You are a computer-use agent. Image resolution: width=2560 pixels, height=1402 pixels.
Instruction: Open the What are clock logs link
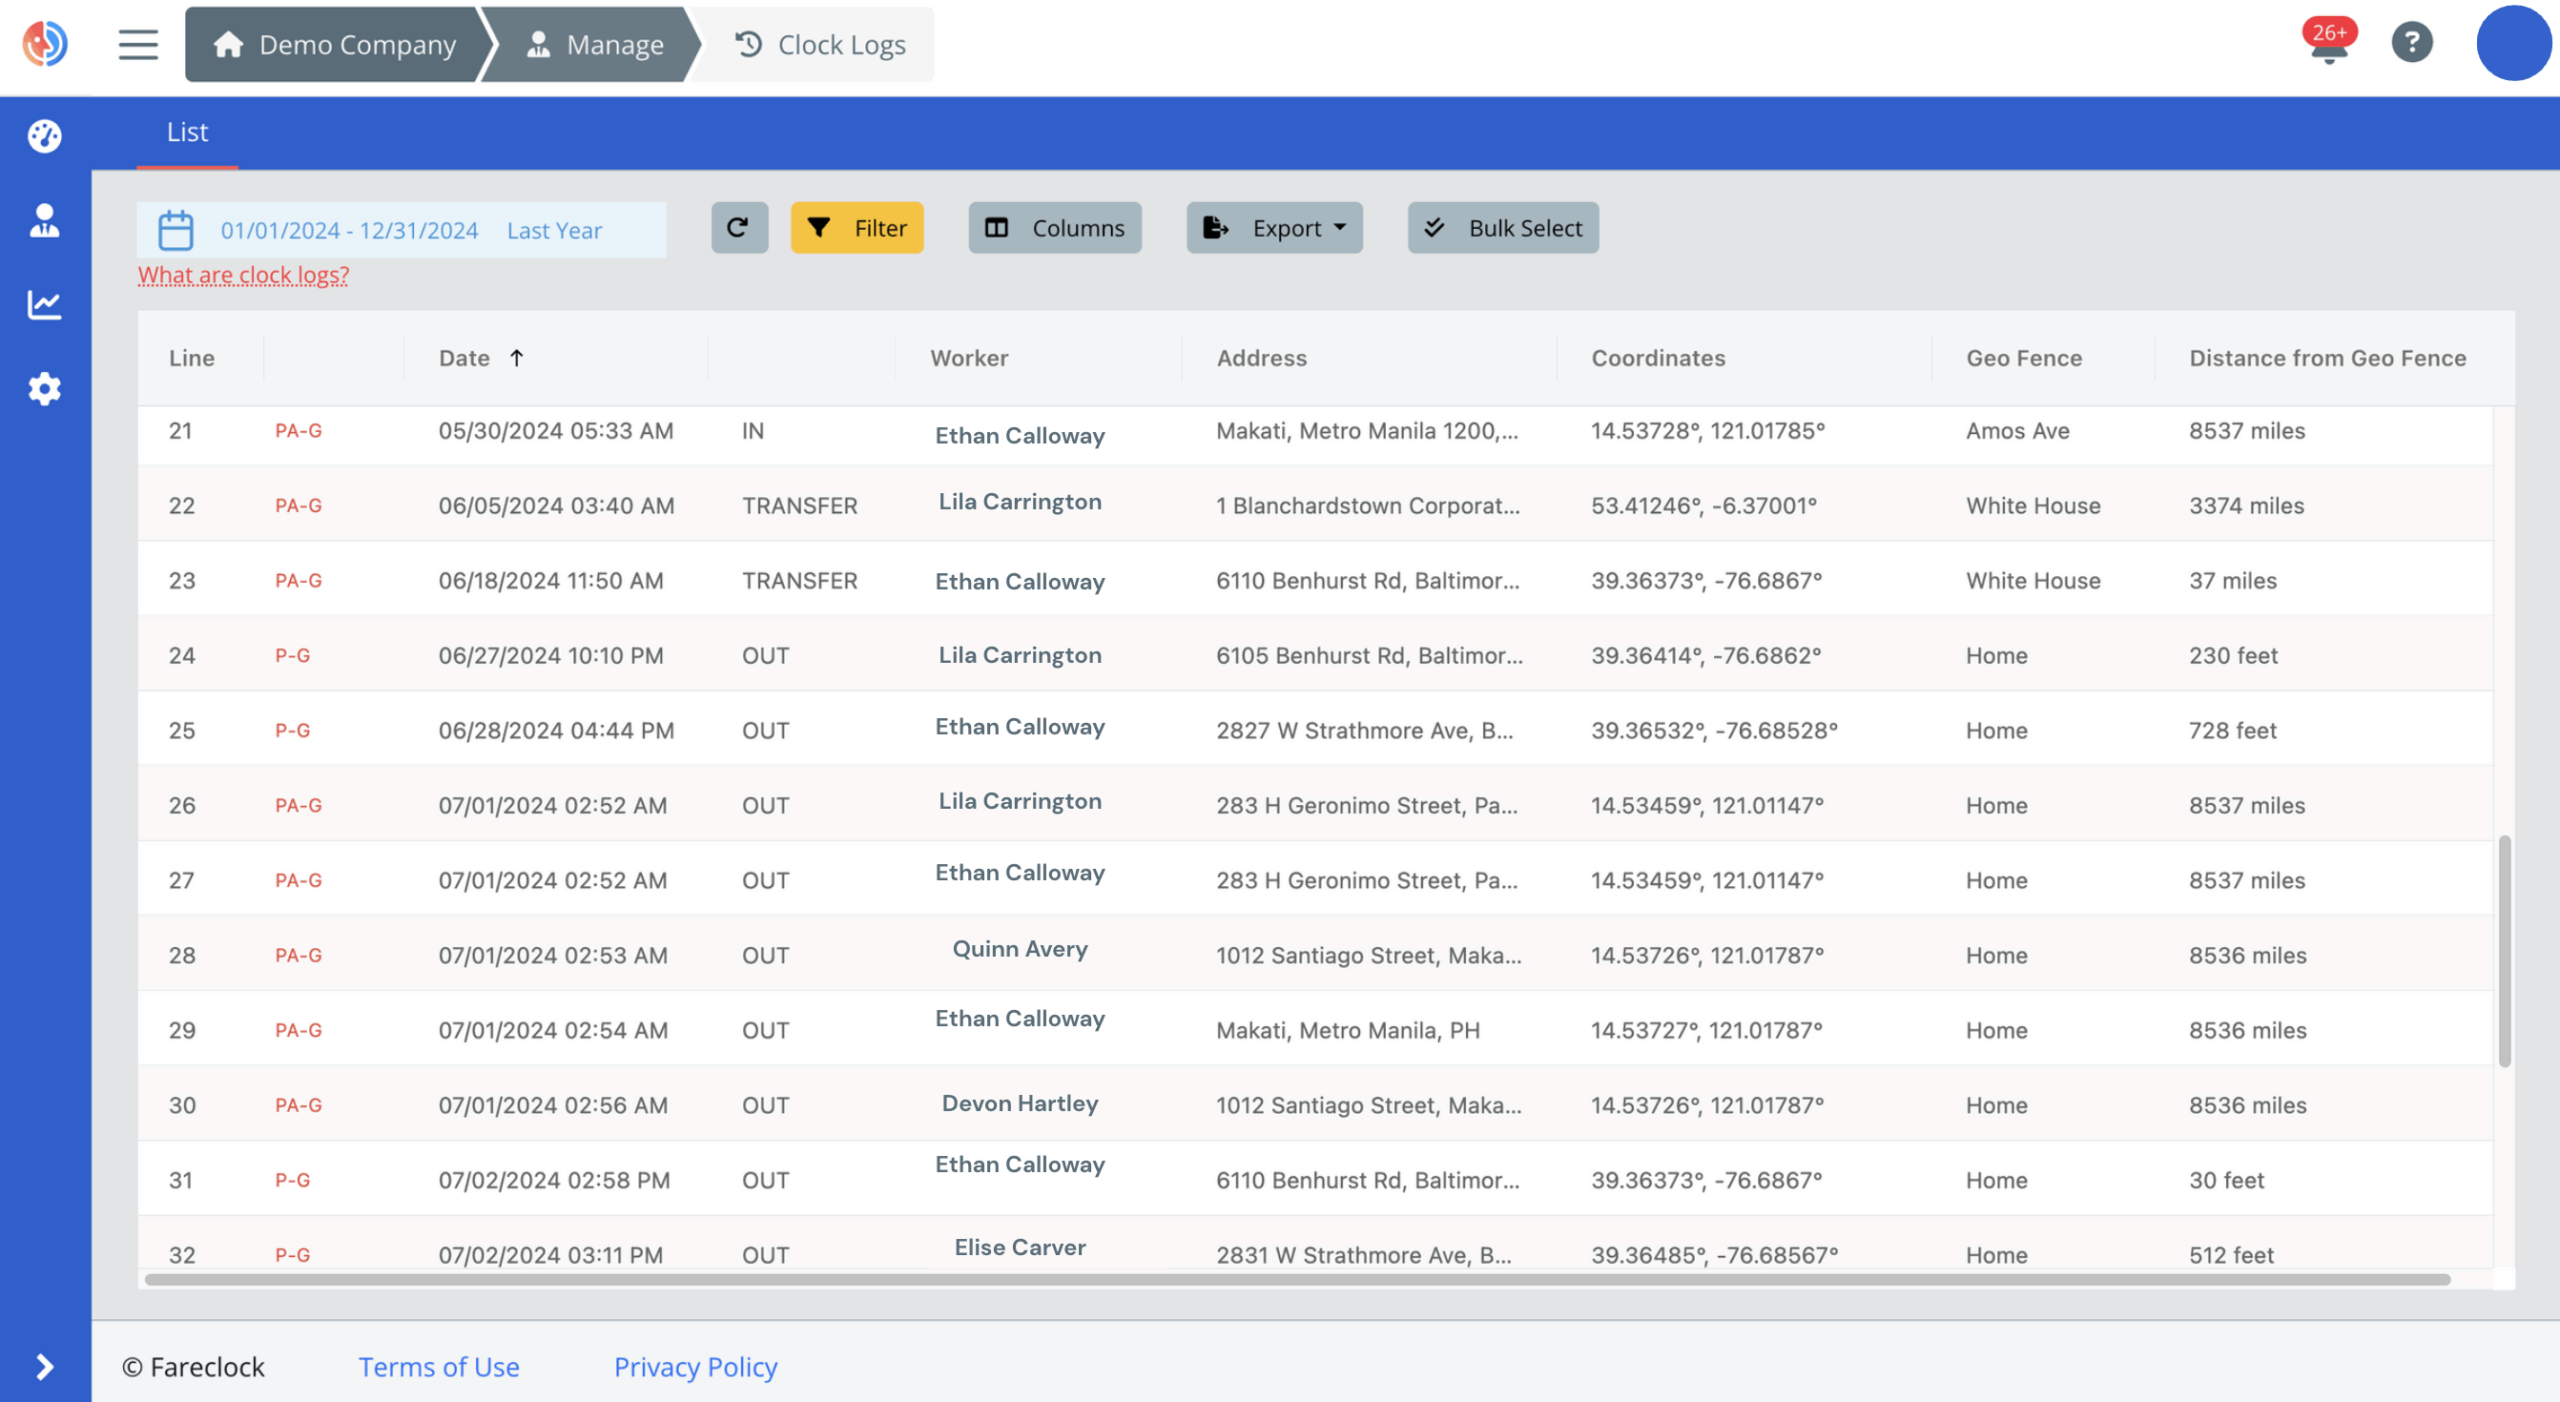tap(242, 275)
